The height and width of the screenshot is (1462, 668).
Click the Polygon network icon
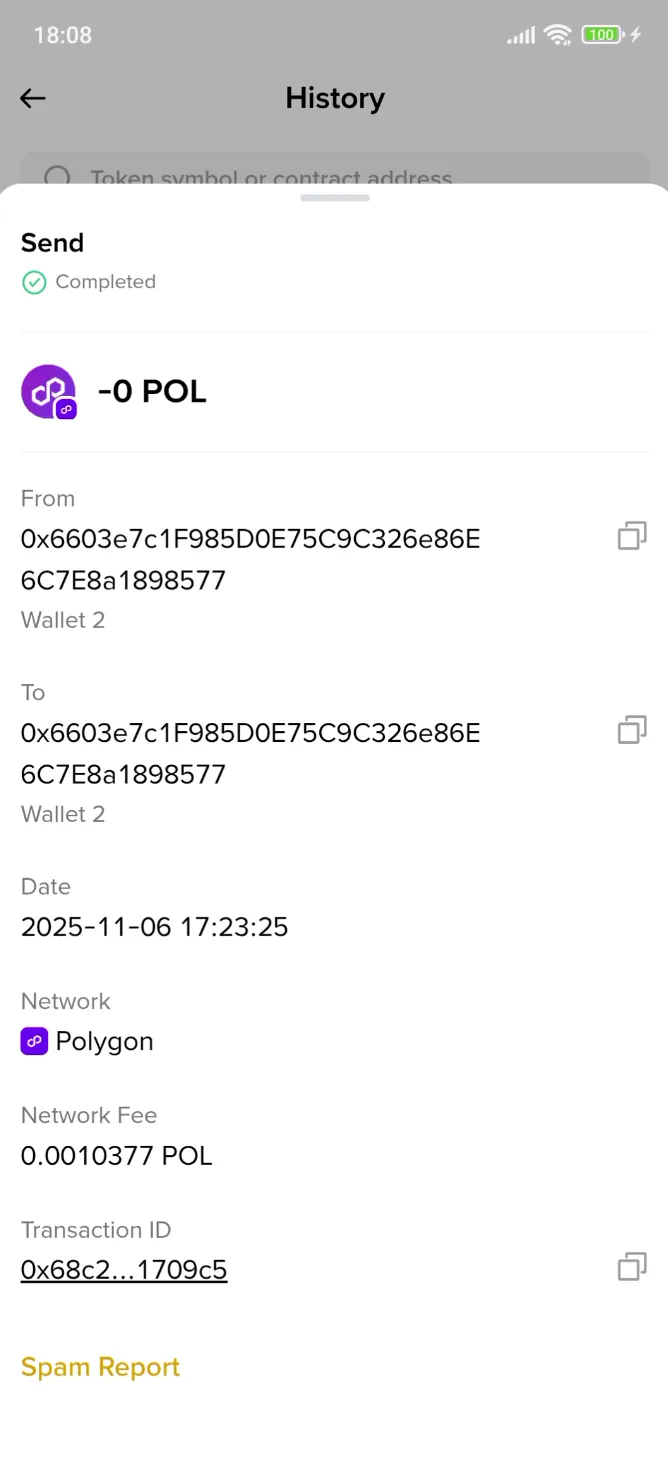point(34,1041)
